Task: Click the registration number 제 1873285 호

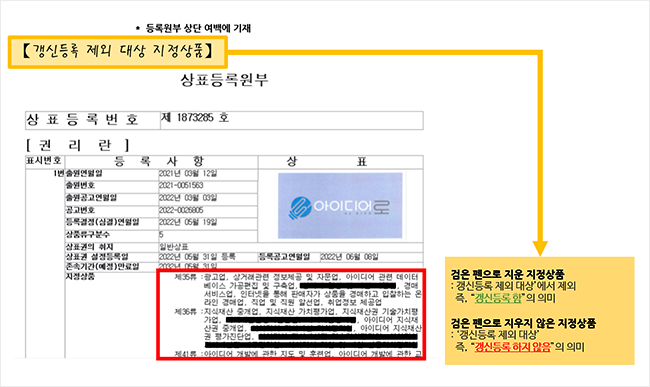Action: (x=195, y=118)
